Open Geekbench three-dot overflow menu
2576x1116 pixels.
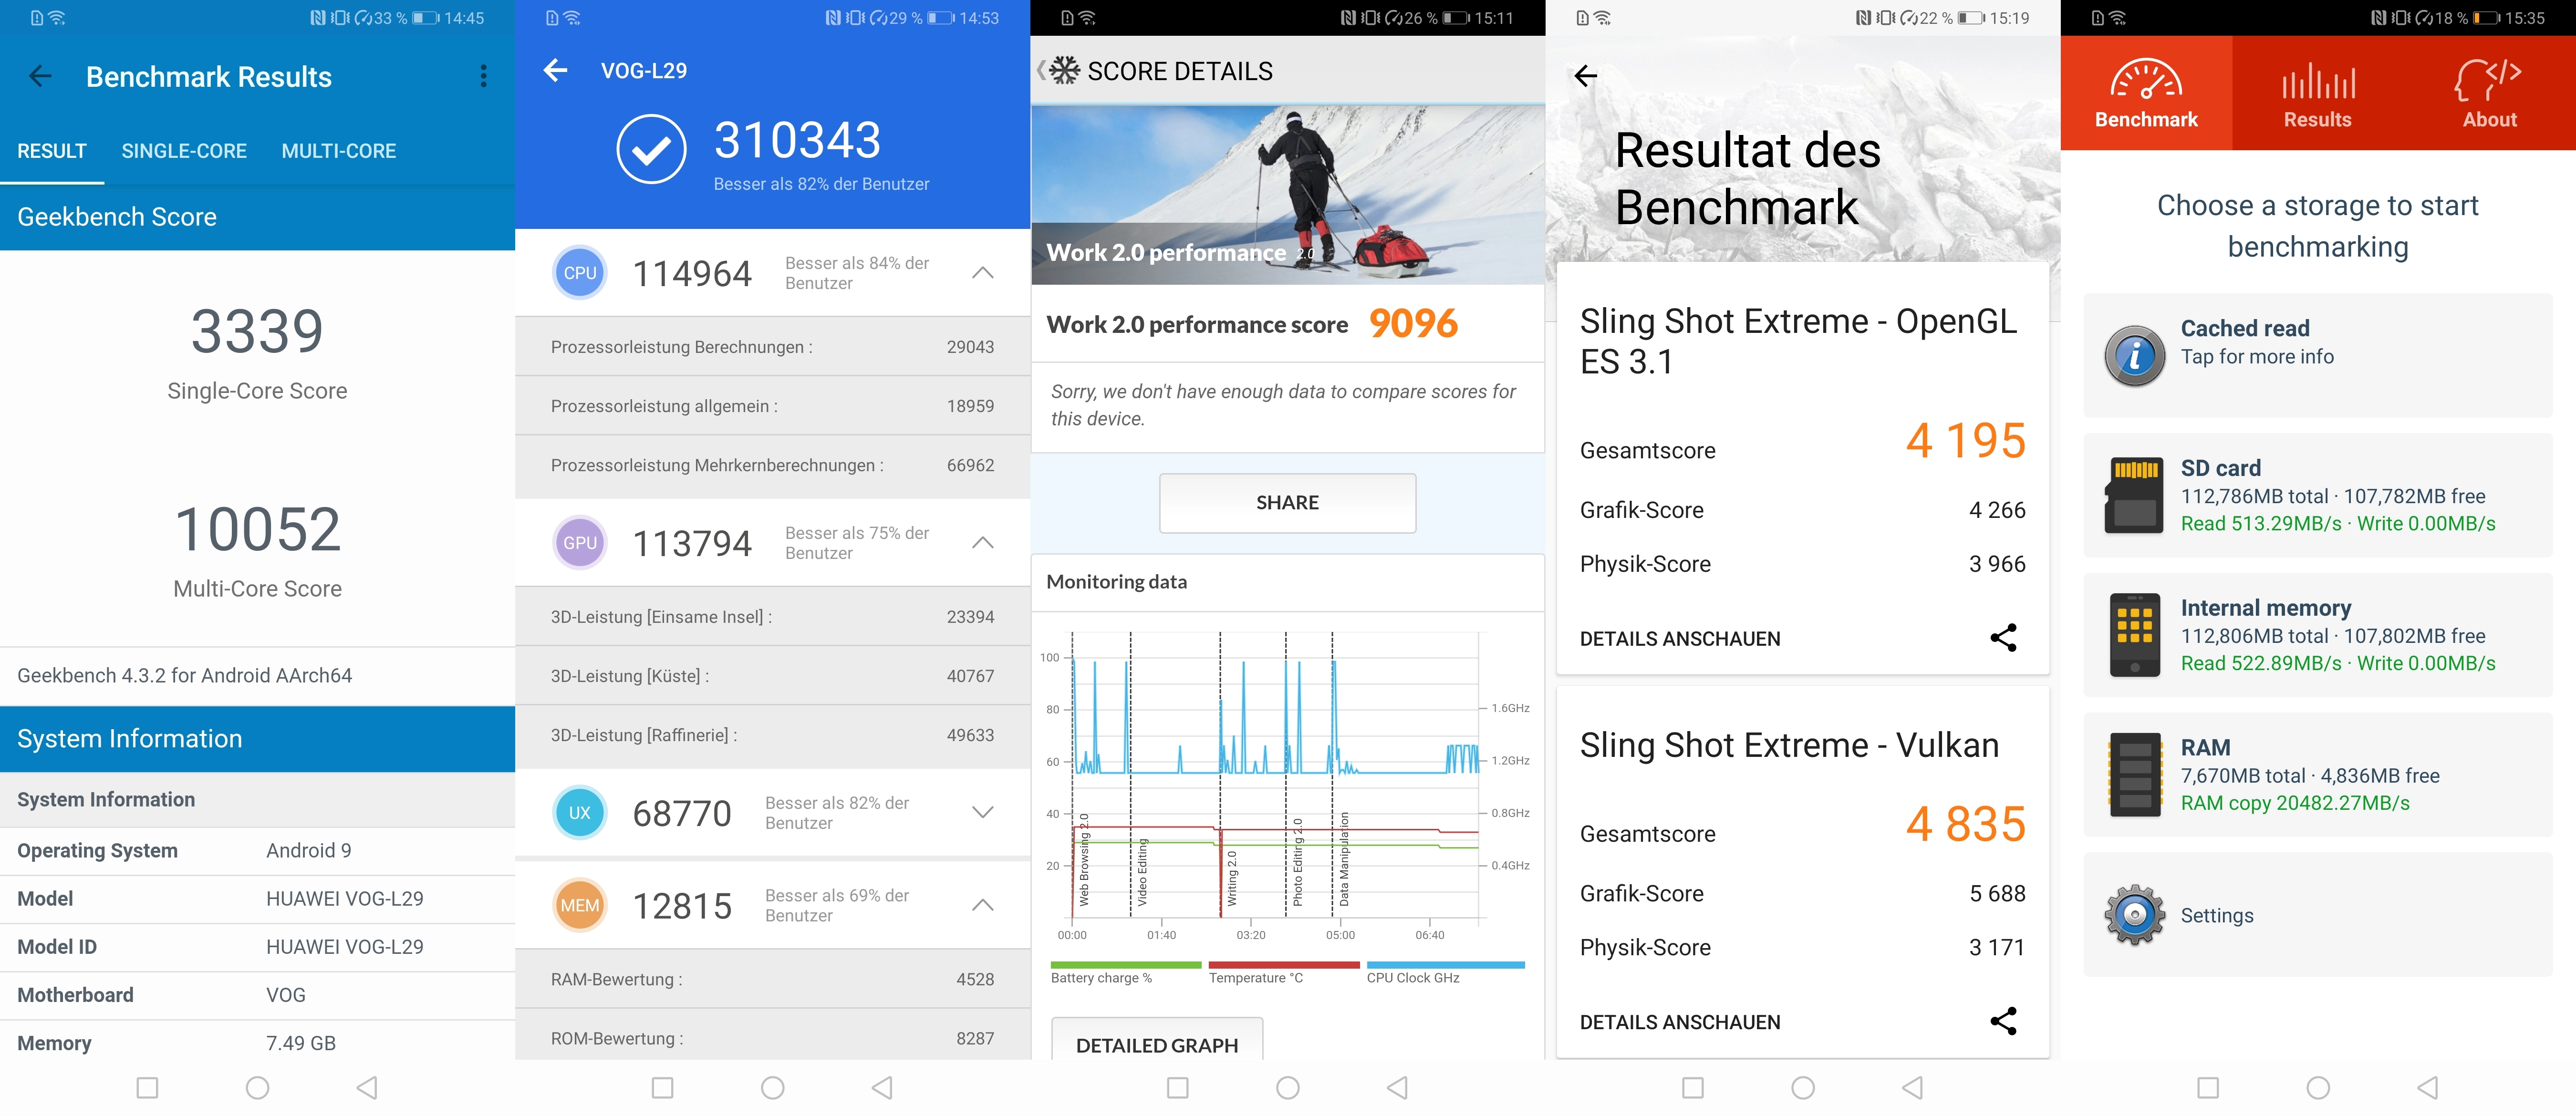[x=483, y=76]
